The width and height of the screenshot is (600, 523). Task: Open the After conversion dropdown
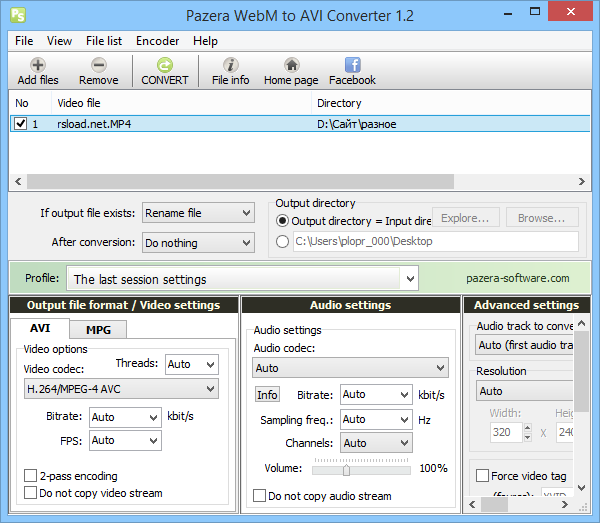click(198, 243)
